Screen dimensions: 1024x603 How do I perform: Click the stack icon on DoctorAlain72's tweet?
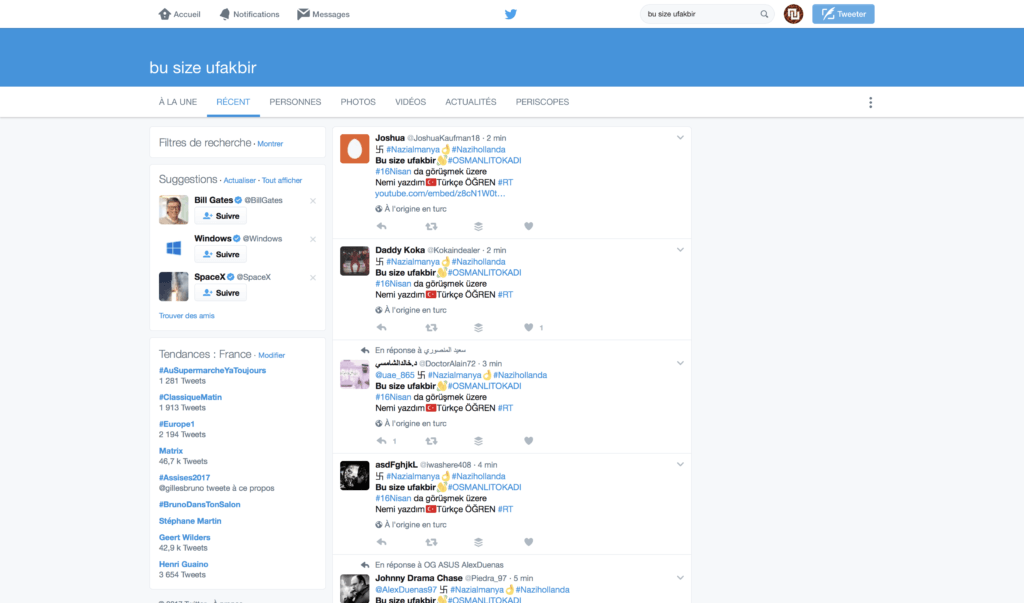point(479,440)
